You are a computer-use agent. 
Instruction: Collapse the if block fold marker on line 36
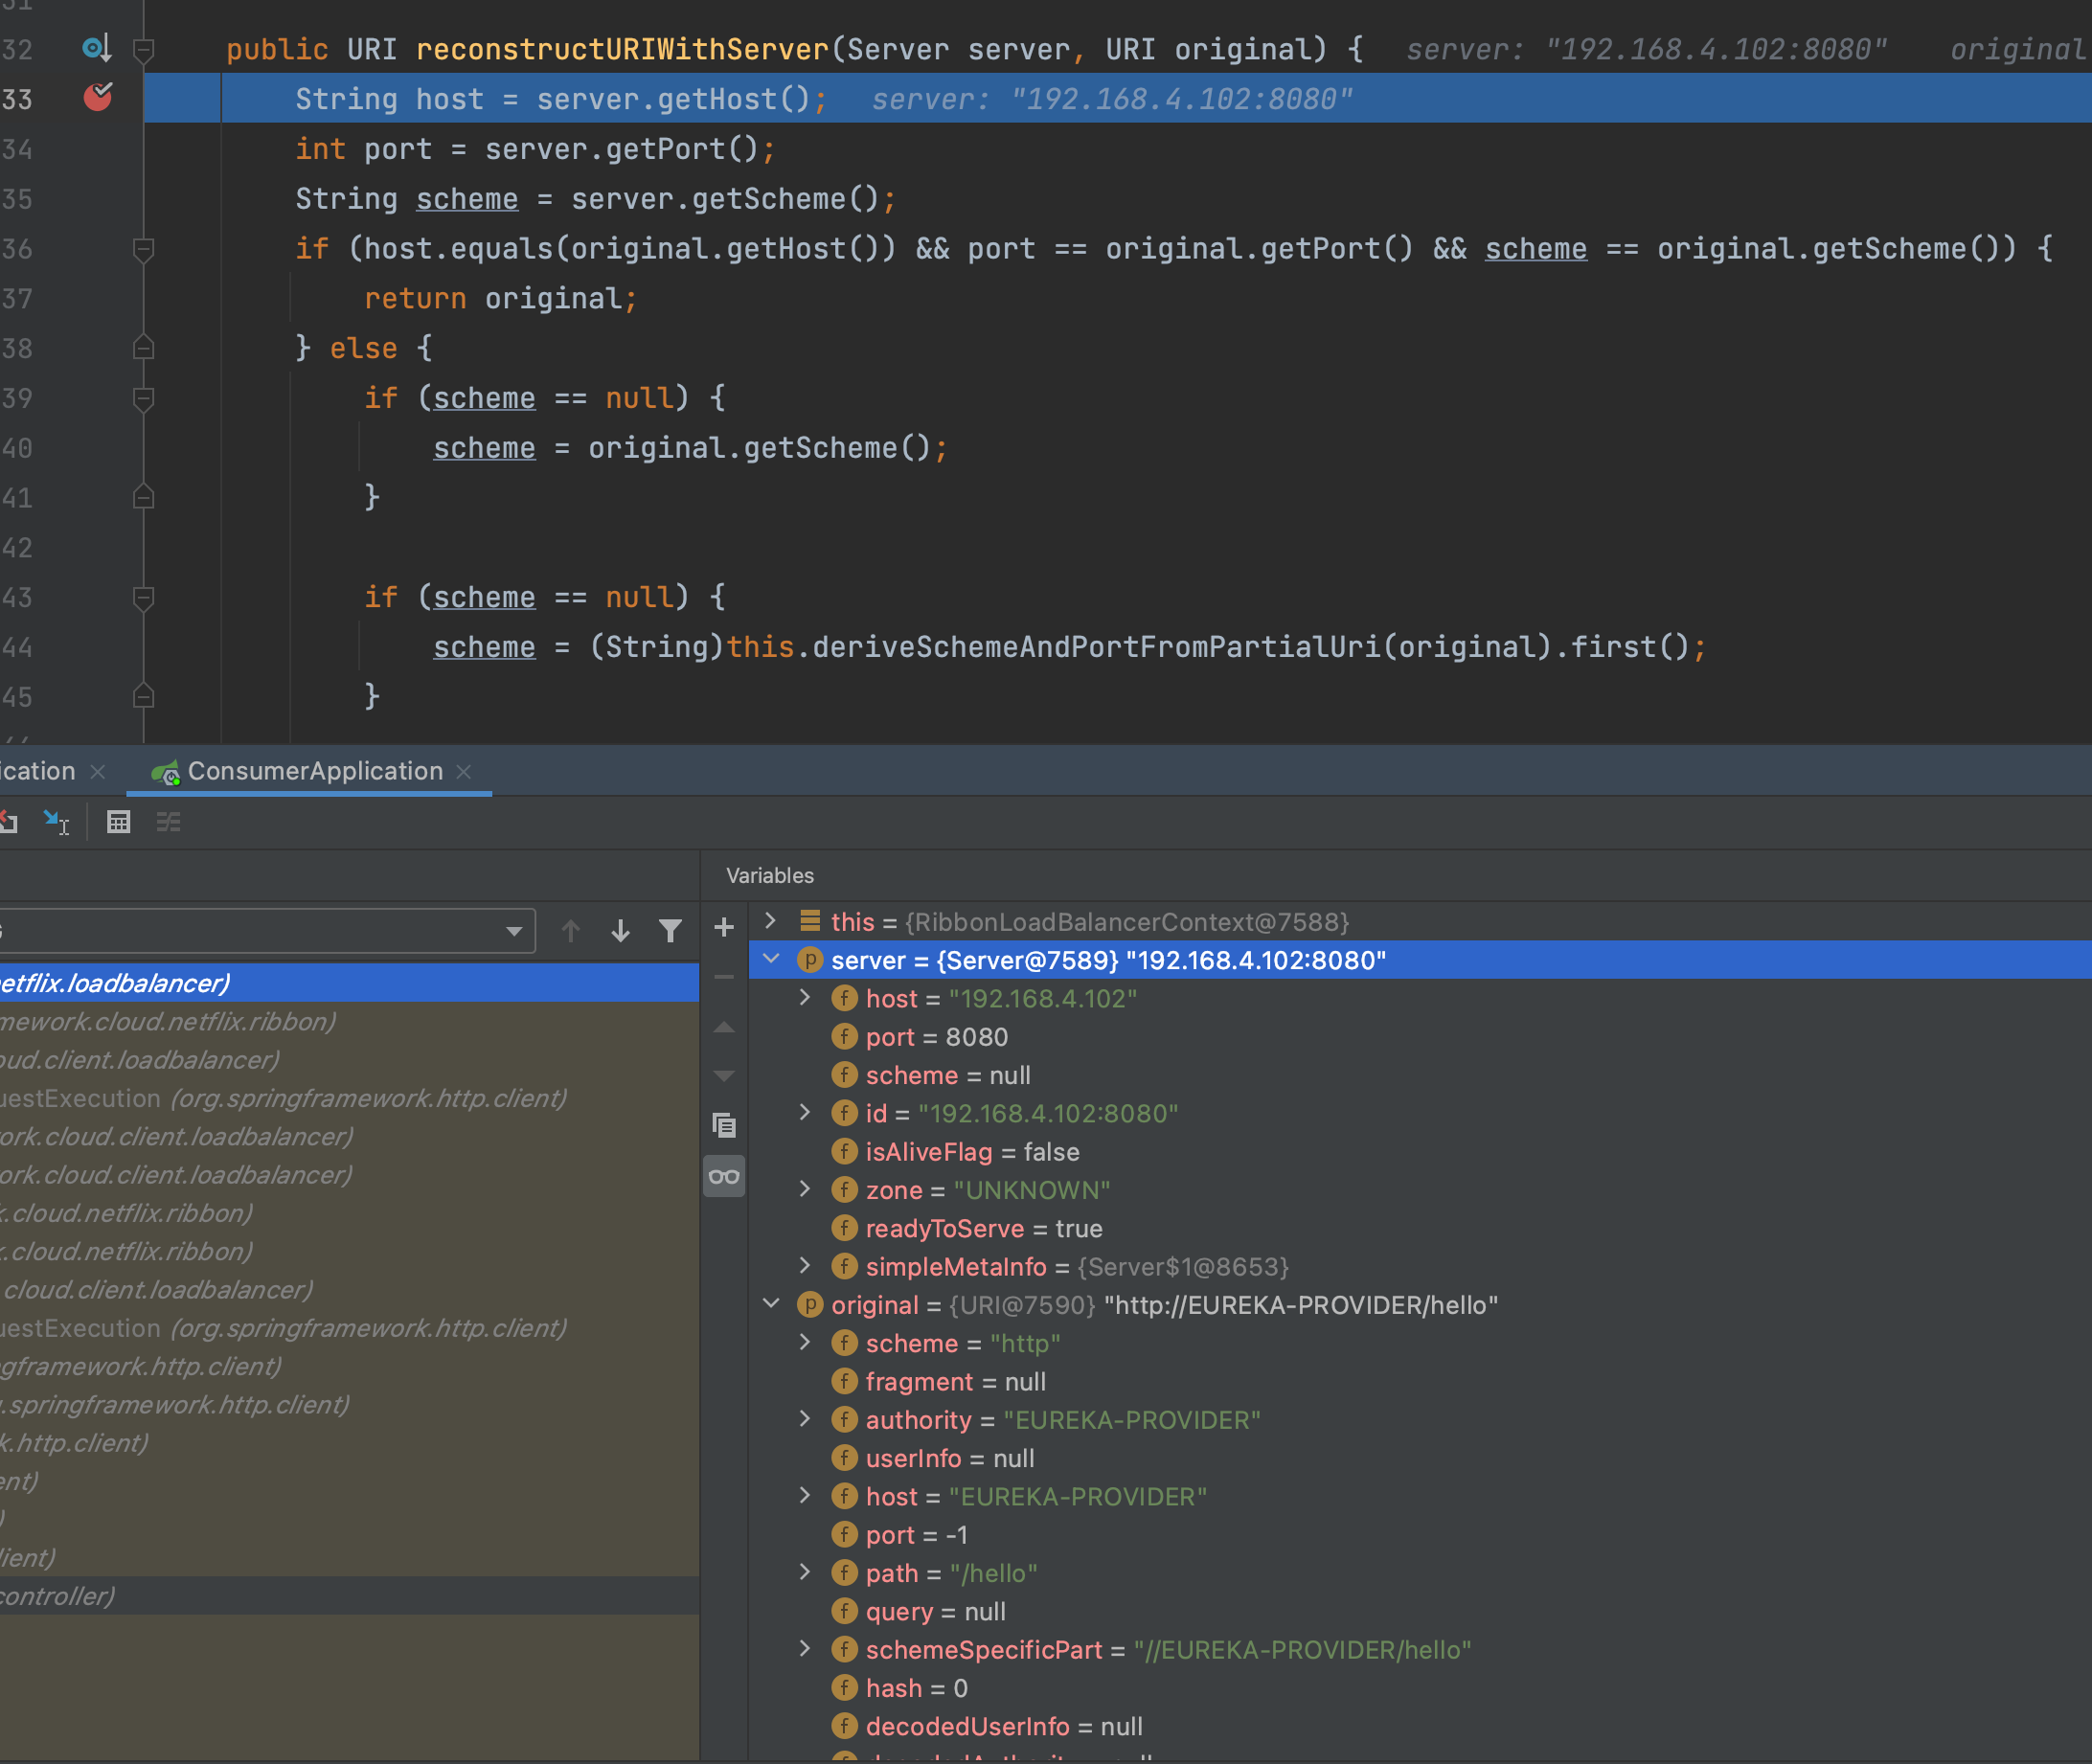point(143,248)
